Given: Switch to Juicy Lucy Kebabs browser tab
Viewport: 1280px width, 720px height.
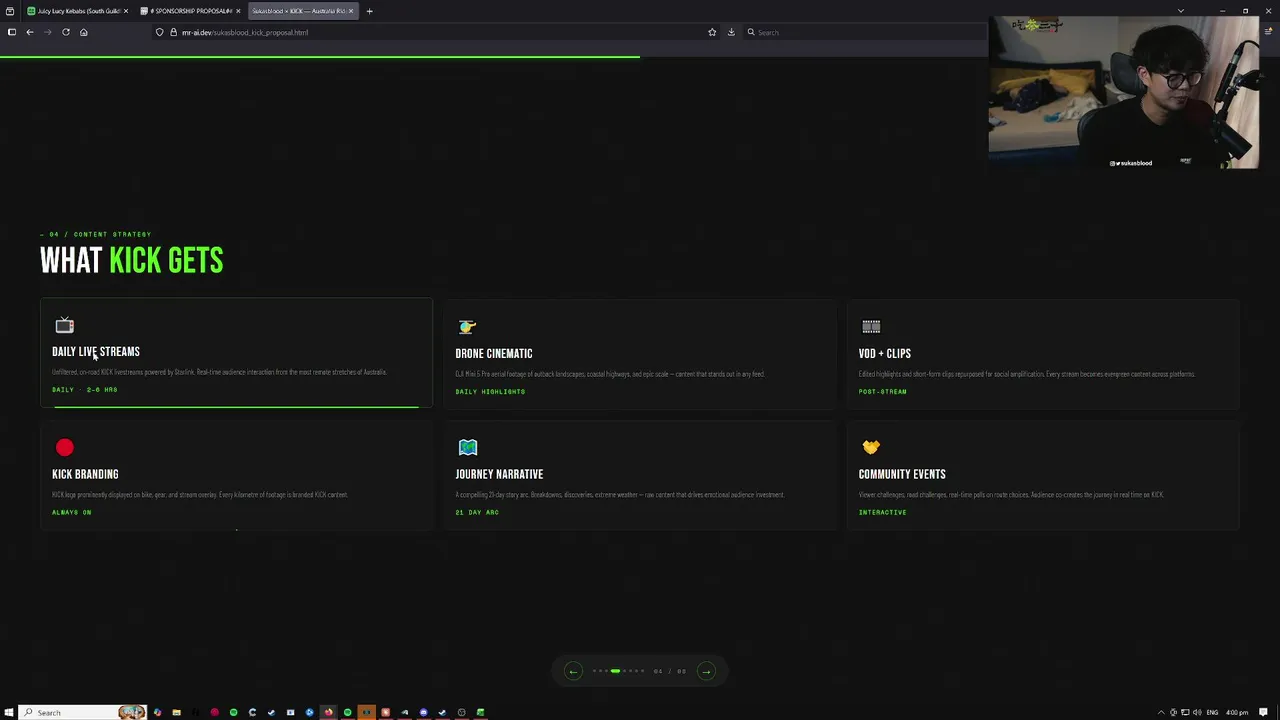Looking at the screenshot, I should (x=75, y=11).
